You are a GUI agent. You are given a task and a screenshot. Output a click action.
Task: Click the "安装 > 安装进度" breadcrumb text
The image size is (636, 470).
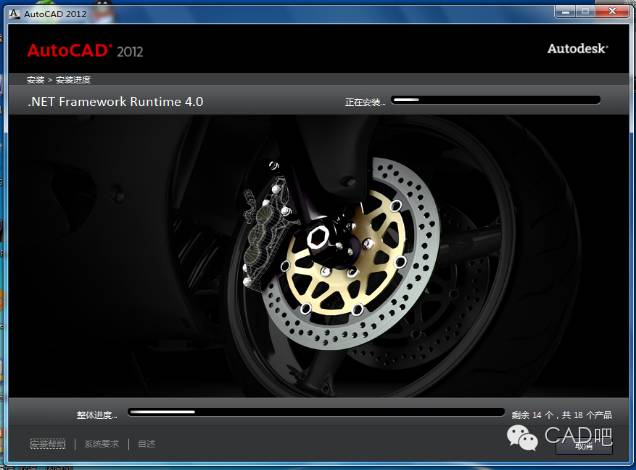[x=58, y=79]
